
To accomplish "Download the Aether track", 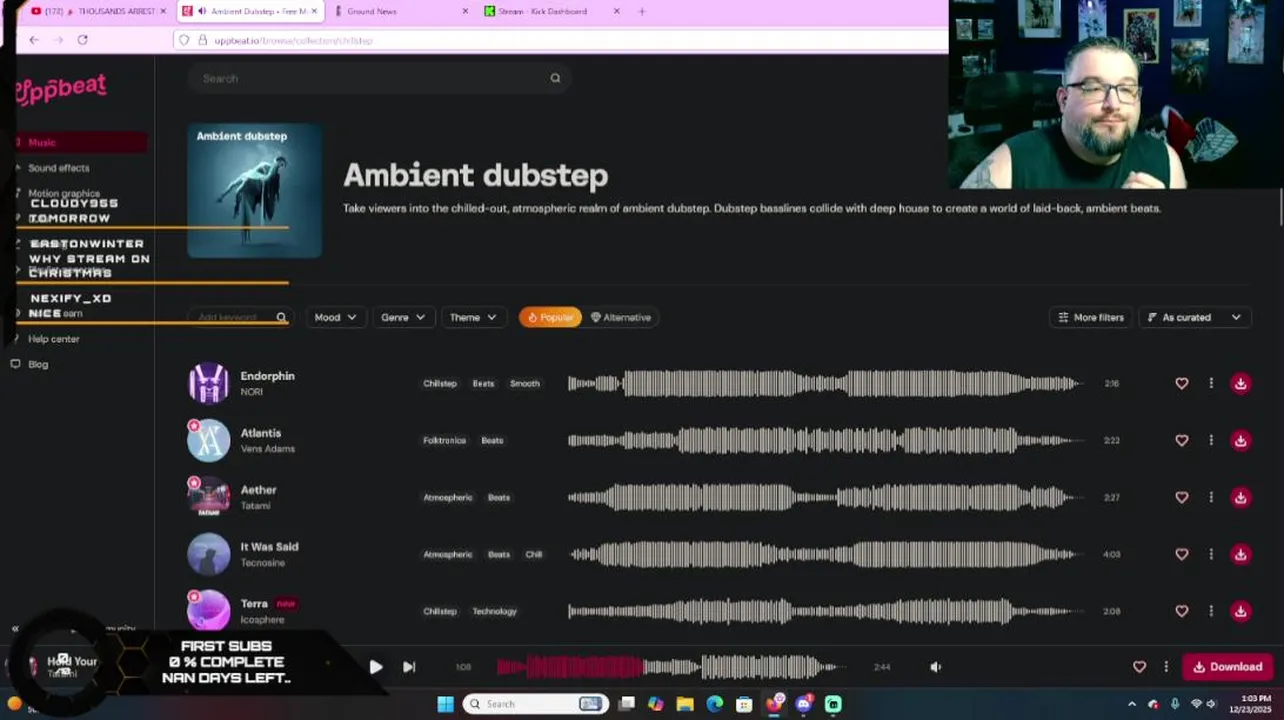I will click(1240, 497).
